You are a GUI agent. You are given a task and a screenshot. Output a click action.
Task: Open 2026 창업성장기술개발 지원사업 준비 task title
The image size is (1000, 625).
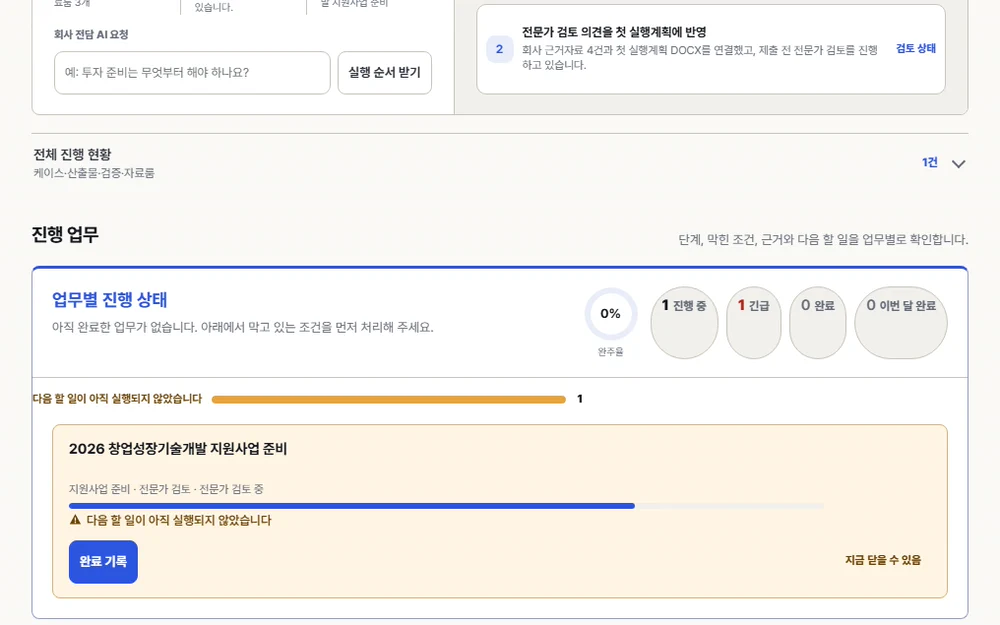(178, 449)
